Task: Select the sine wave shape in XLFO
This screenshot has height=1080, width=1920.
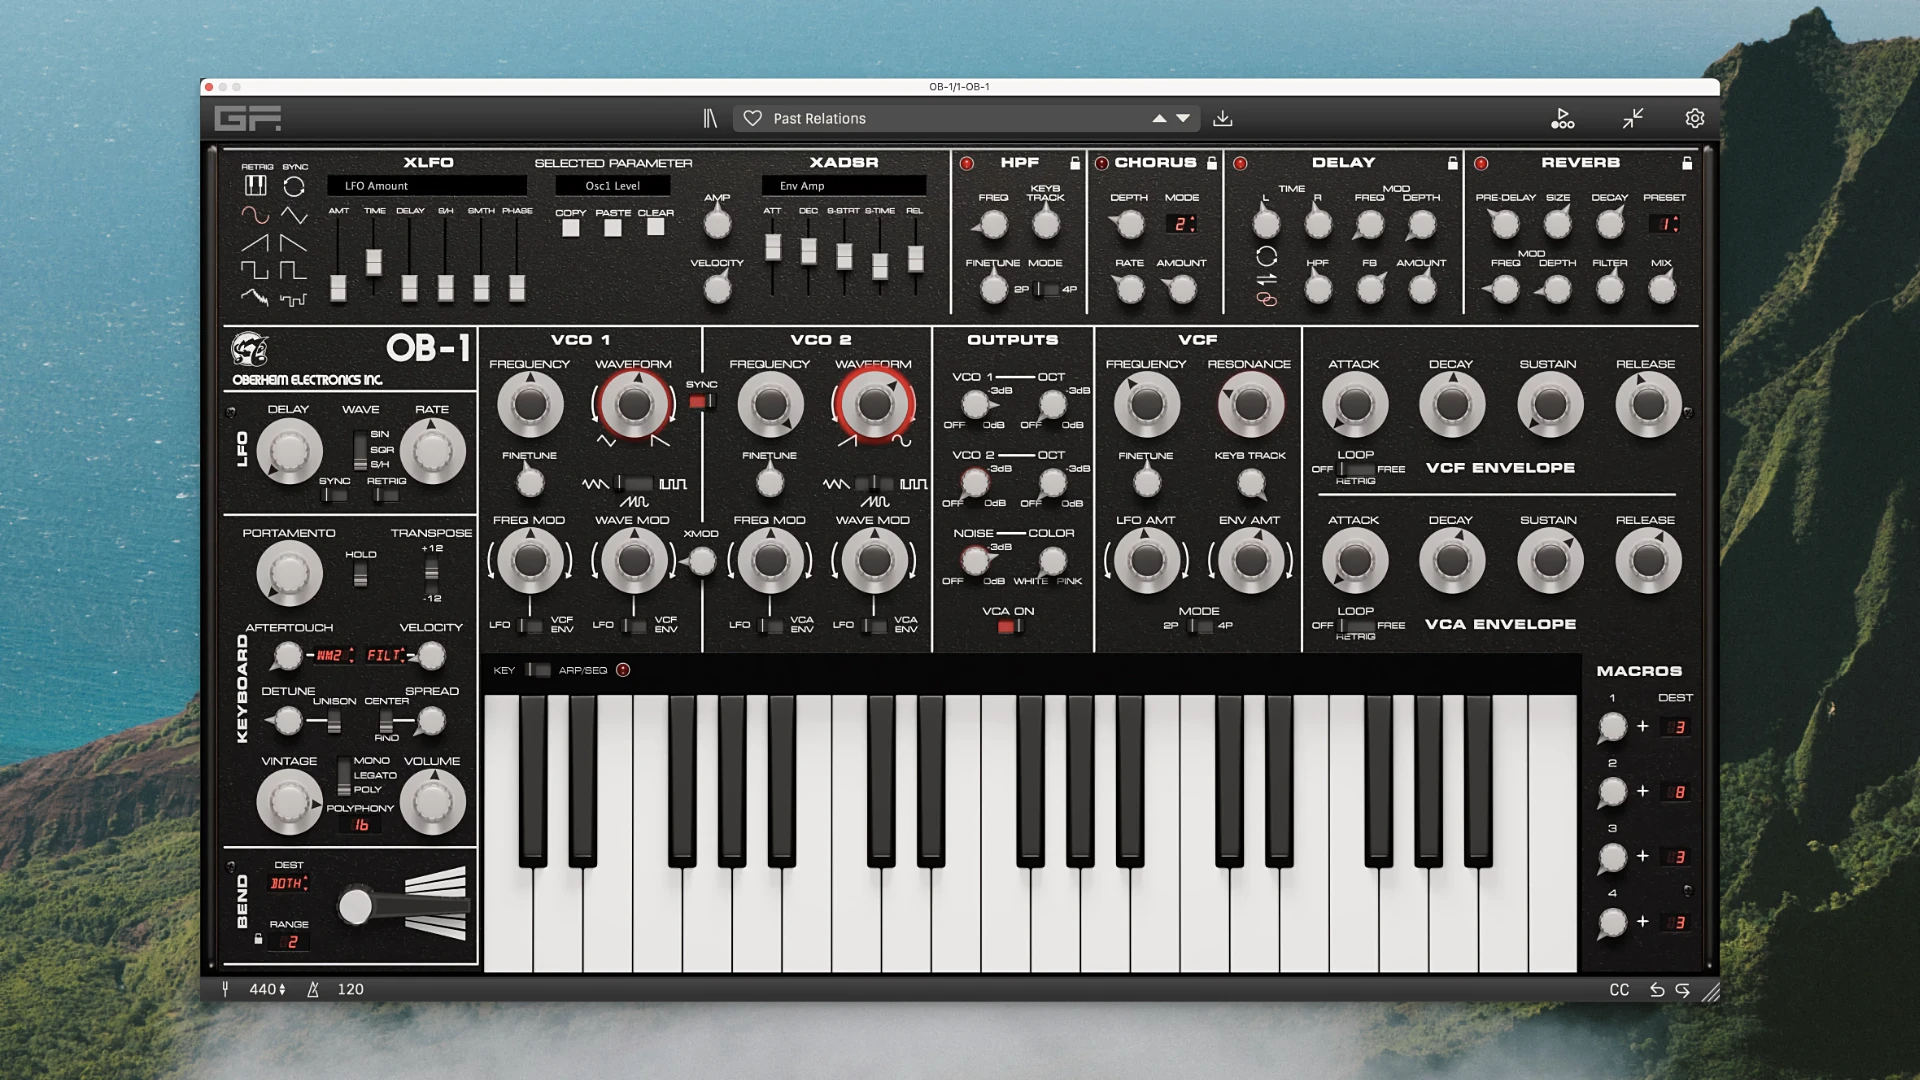Action: point(256,216)
